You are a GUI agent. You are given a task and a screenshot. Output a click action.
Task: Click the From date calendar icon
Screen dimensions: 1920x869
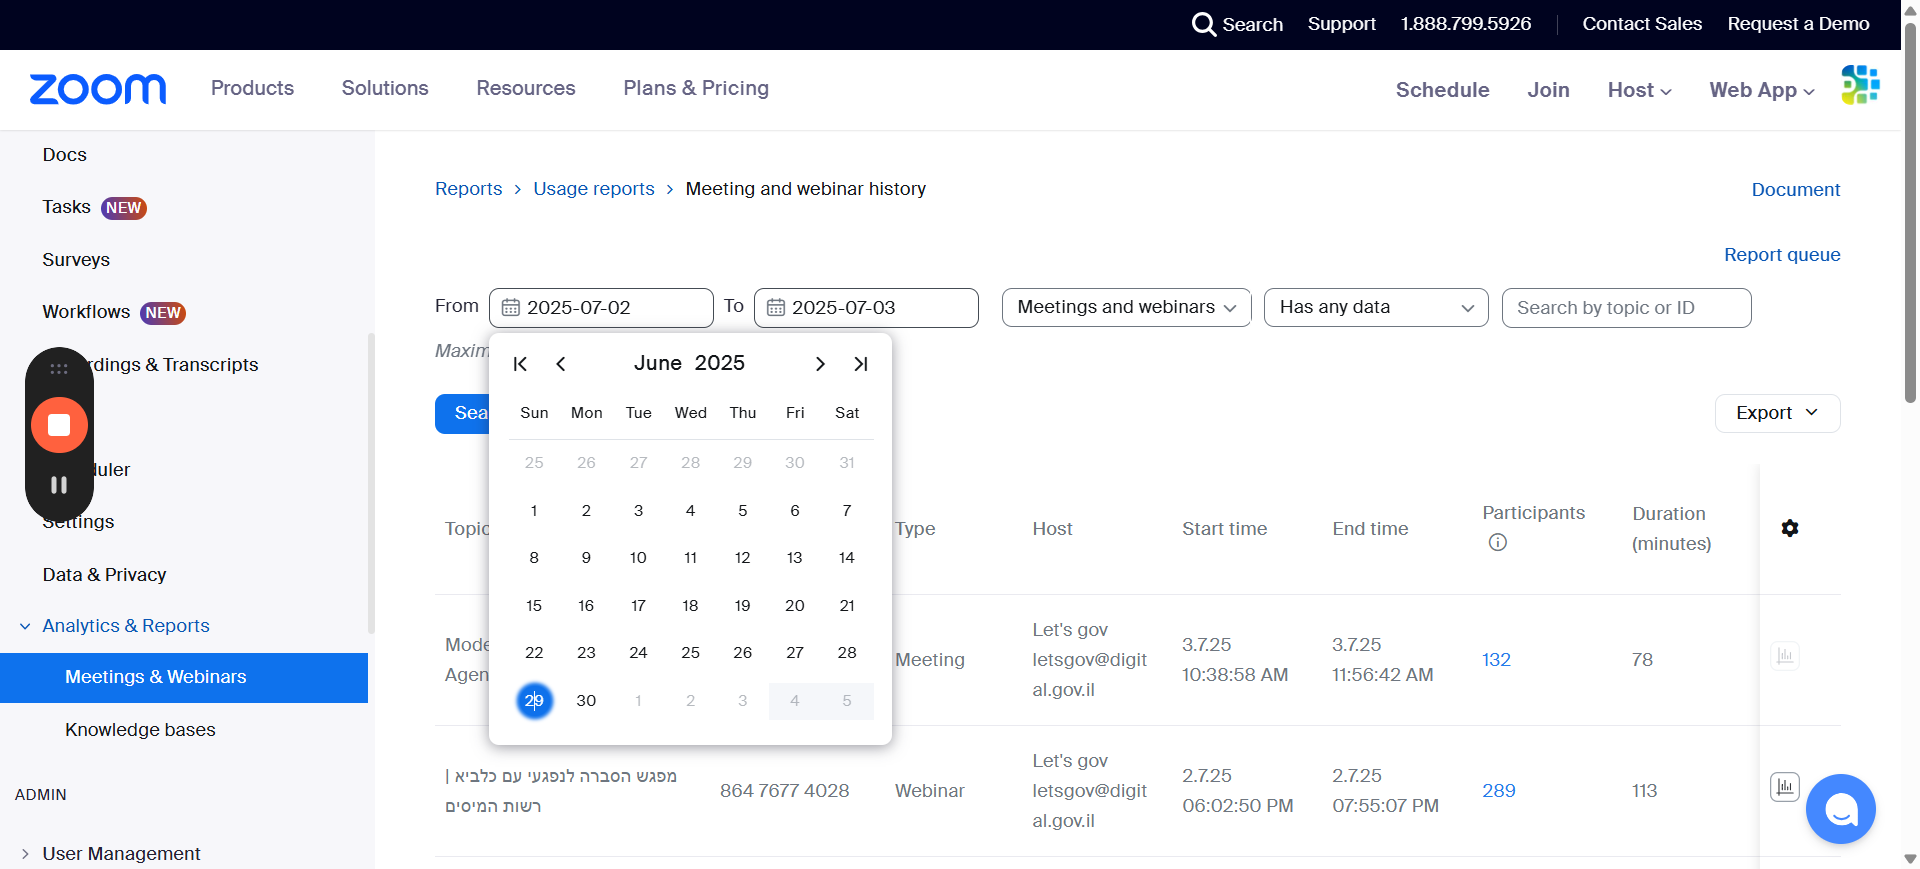pos(510,308)
